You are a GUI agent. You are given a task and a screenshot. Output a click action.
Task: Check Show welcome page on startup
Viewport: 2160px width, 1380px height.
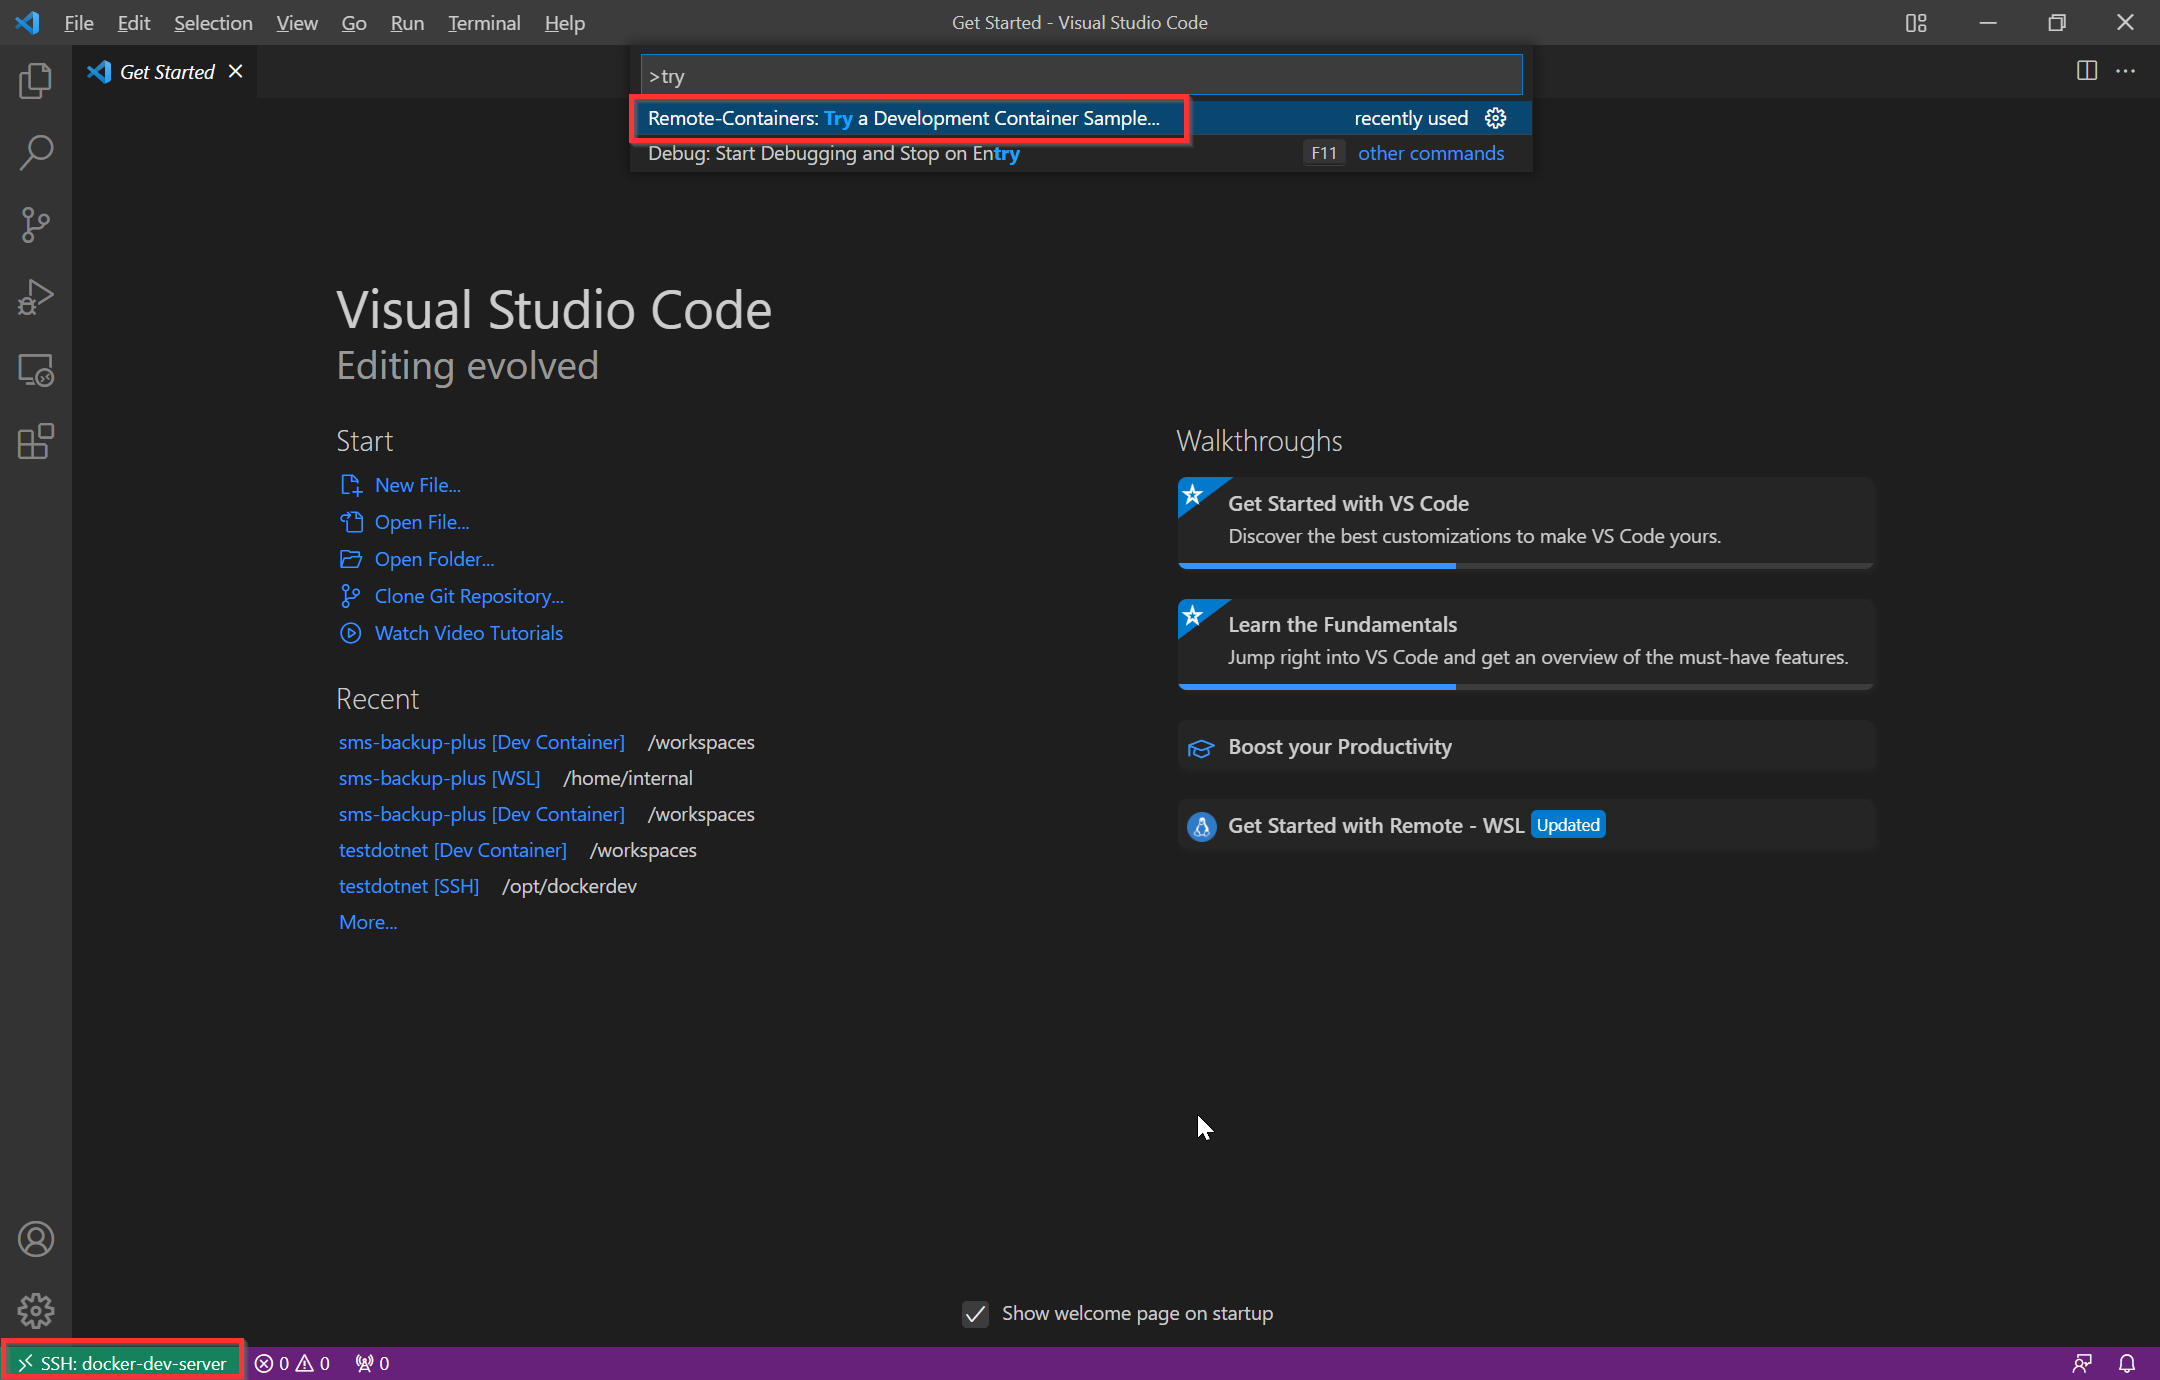975,1313
